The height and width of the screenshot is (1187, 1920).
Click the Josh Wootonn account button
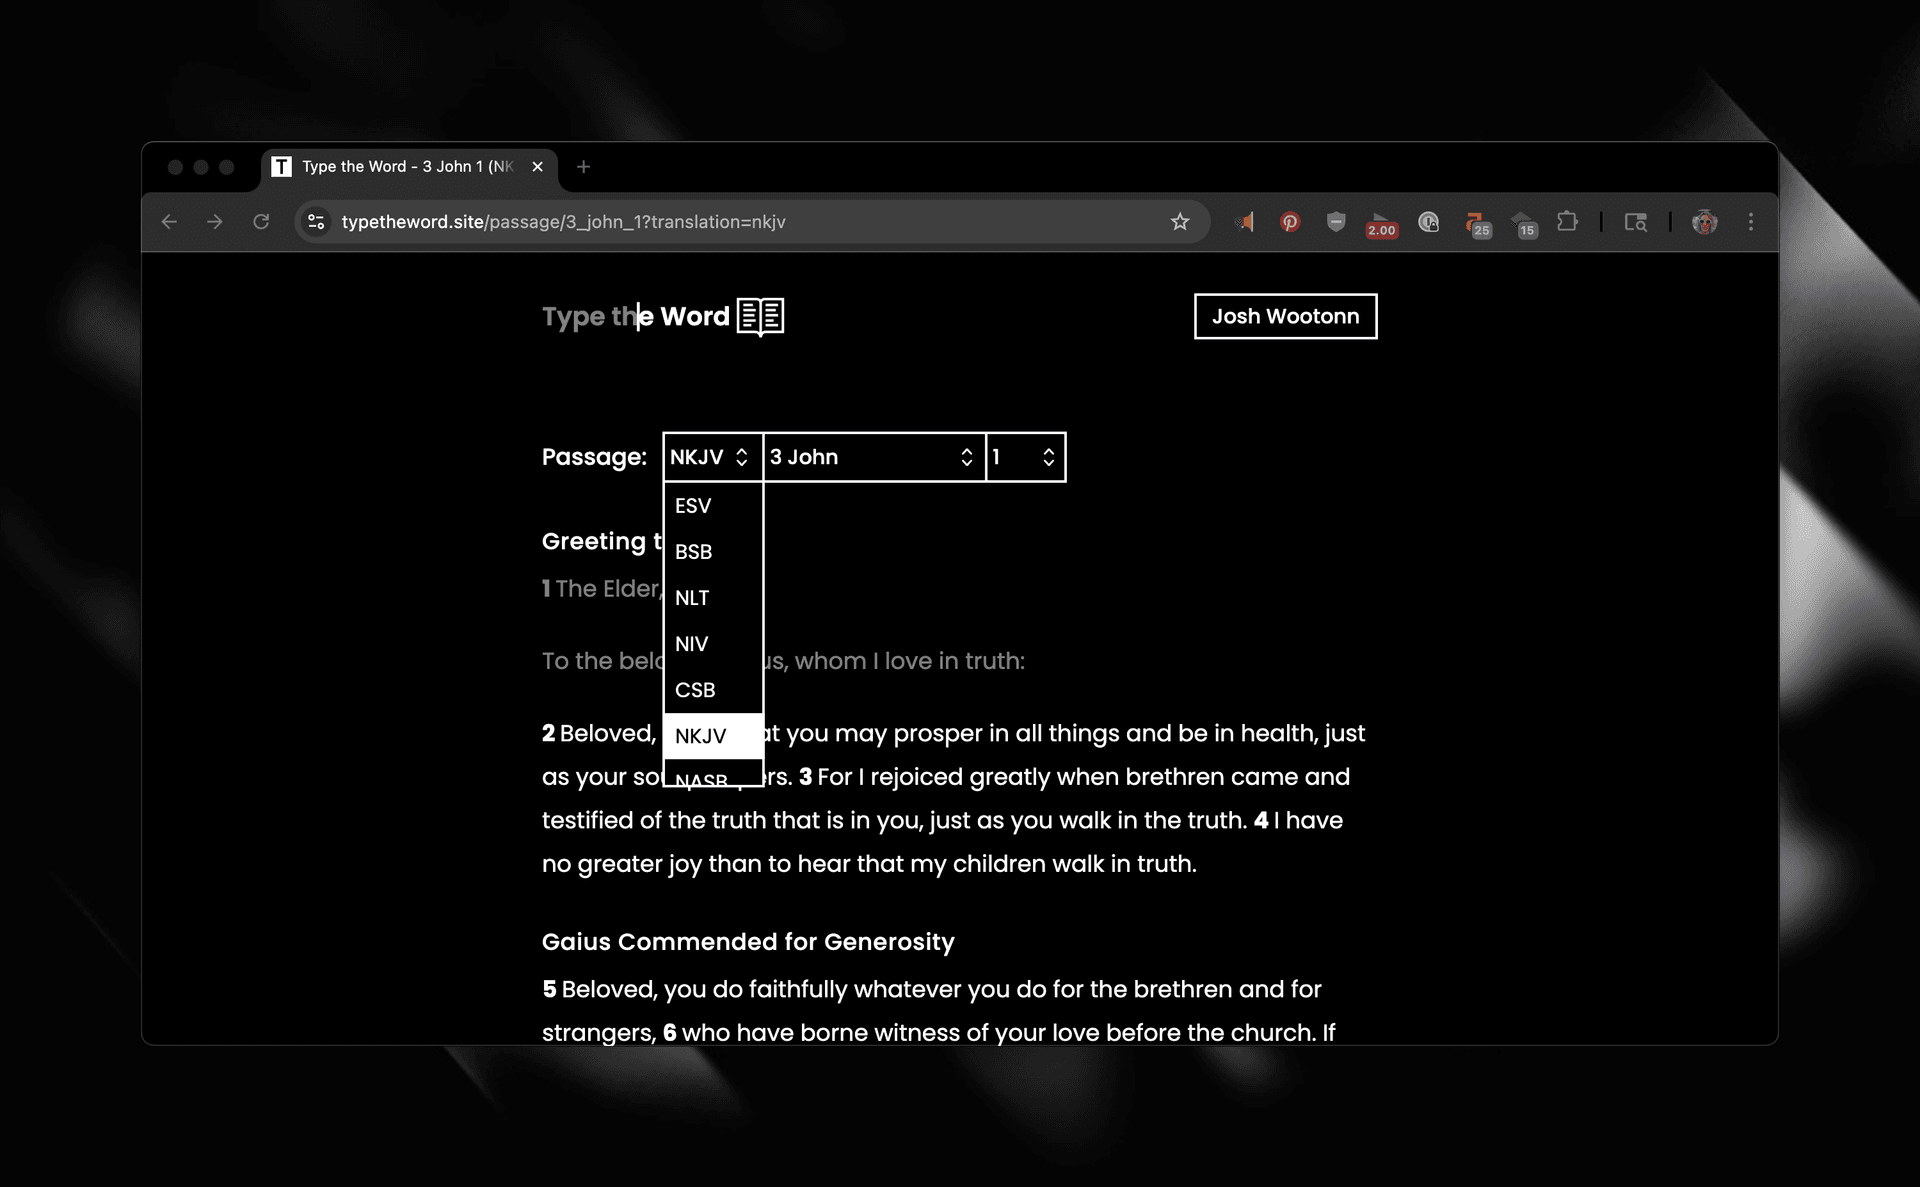1285,316
